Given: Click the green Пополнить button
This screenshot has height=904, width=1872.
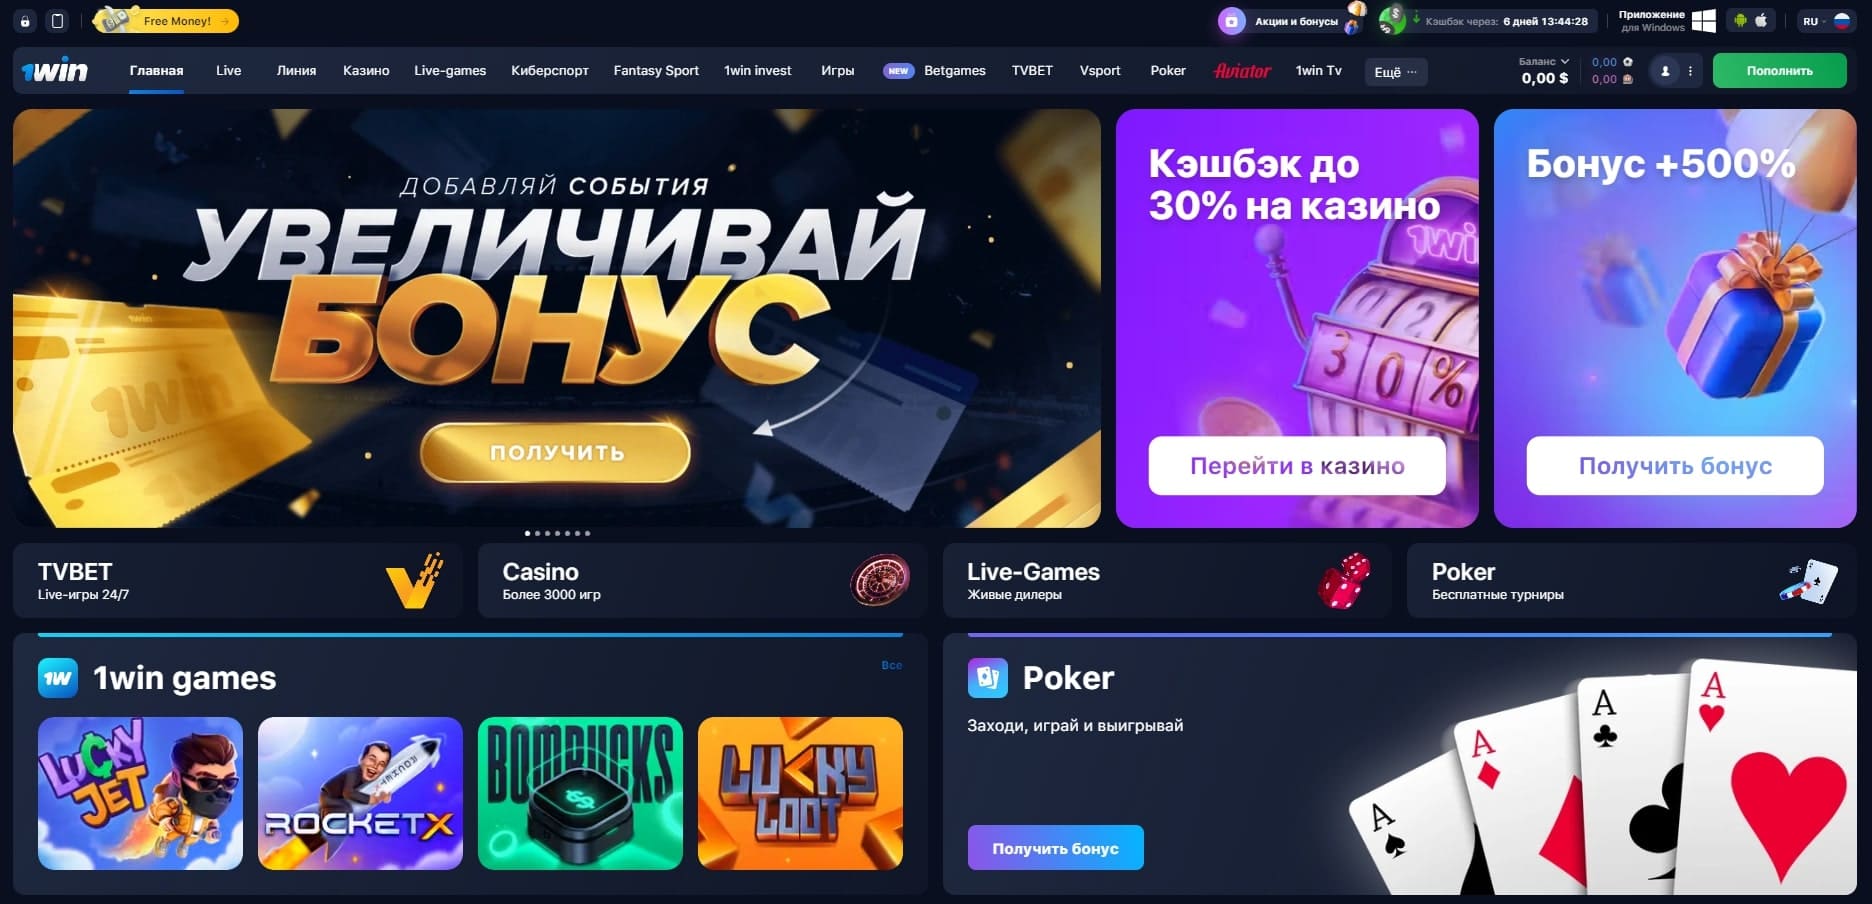Looking at the screenshot, I should [1779, 71].
